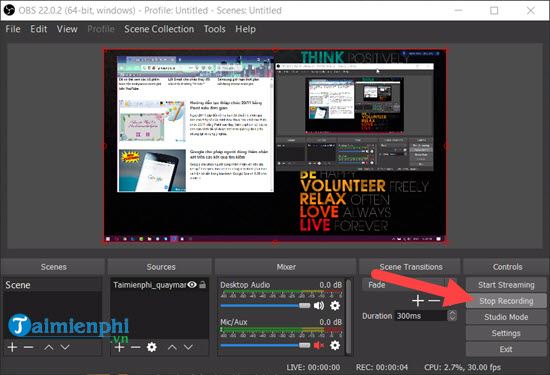
Task: Select Taimienphi_quayman source row
Action: click(160, 285)
